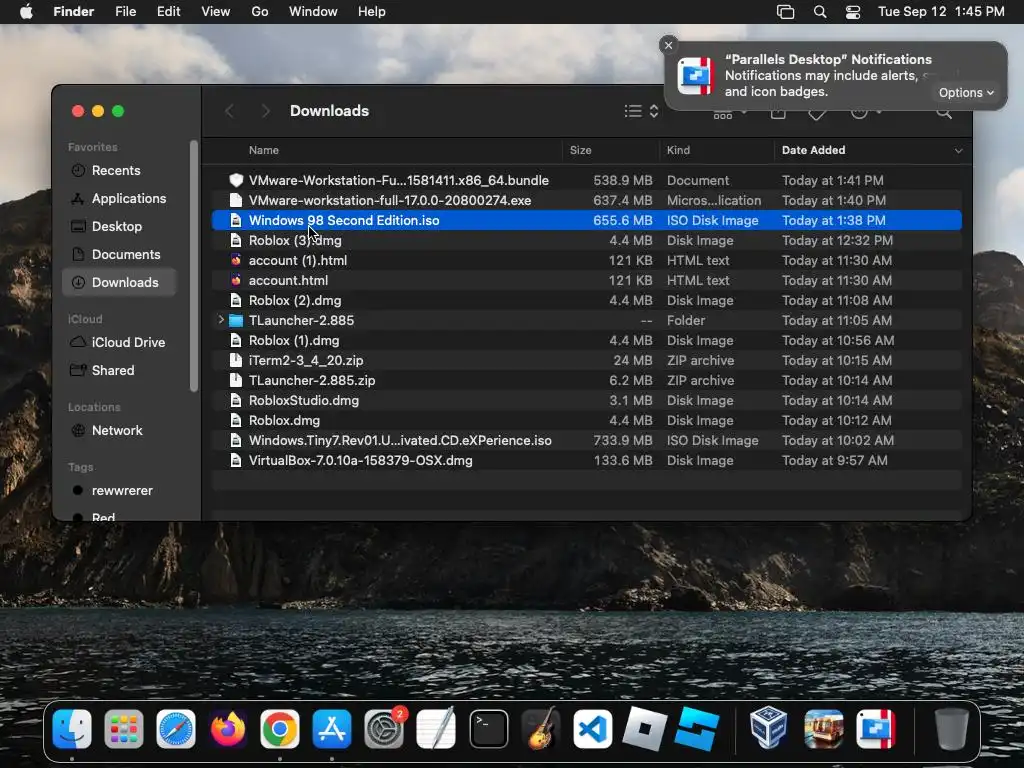Image resolution: width=1024 pixels, height=768 pixels.
Task: Open menu bar date and time
Action: click(x=941, y=12)
